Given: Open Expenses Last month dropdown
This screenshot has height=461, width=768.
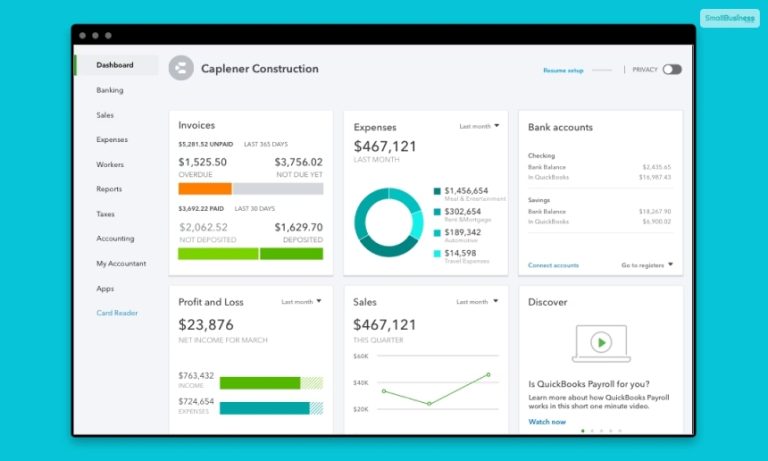Looking at the screenshot, I should (x=478, y=127).
